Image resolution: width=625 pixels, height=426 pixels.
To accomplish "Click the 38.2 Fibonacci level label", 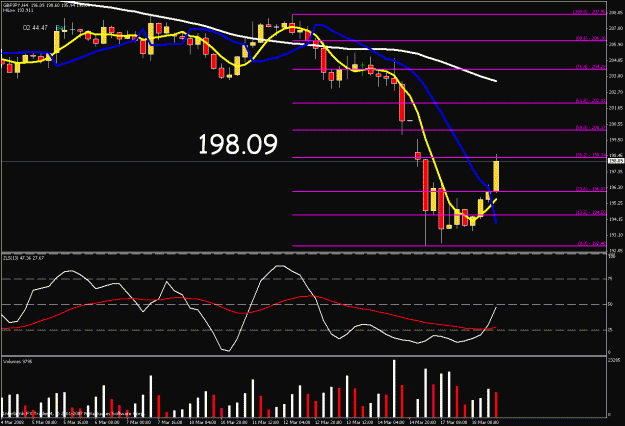I will (x=591, y=155).
